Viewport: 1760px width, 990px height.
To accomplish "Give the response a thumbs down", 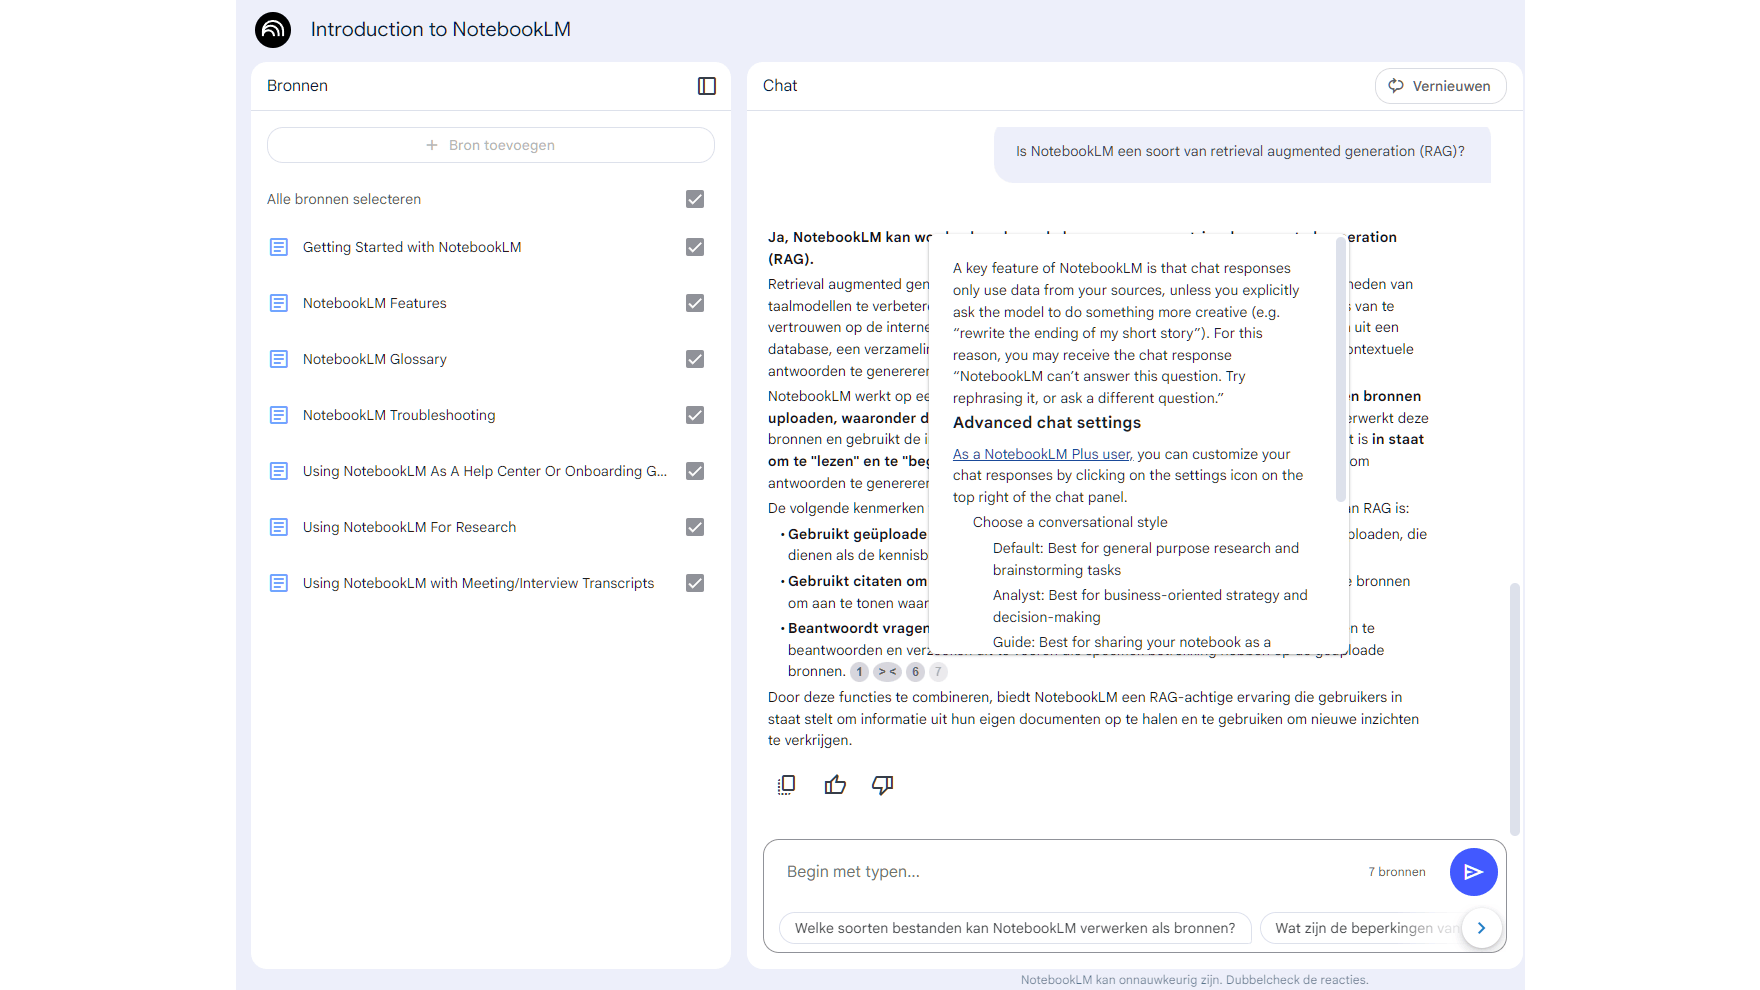I will point(882,785).
